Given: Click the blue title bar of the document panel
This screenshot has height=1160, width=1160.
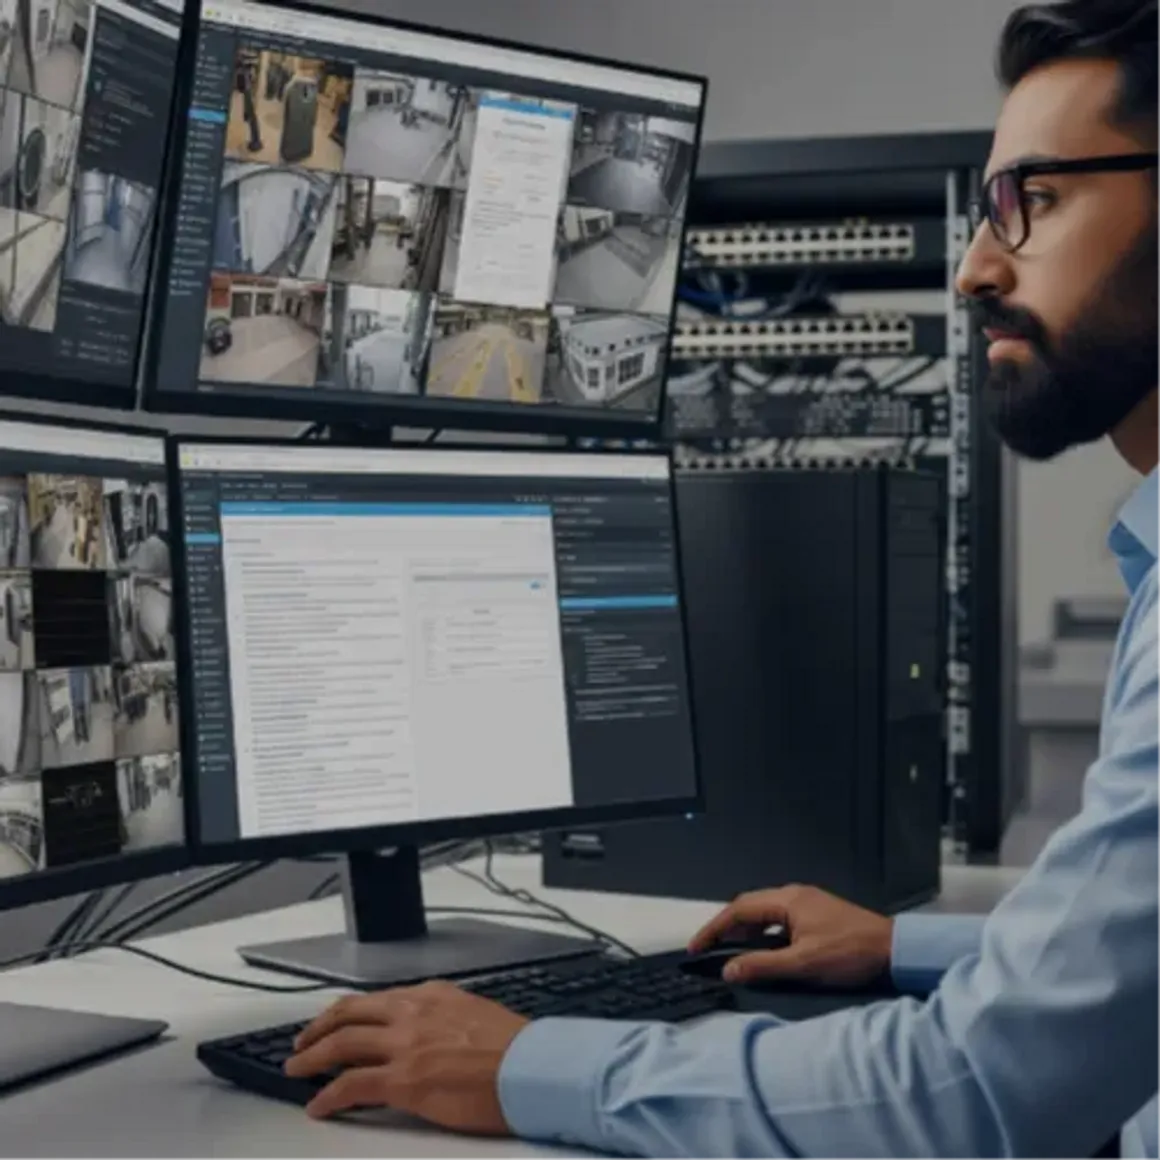Looking at the screenshot, I should [385, 510].
